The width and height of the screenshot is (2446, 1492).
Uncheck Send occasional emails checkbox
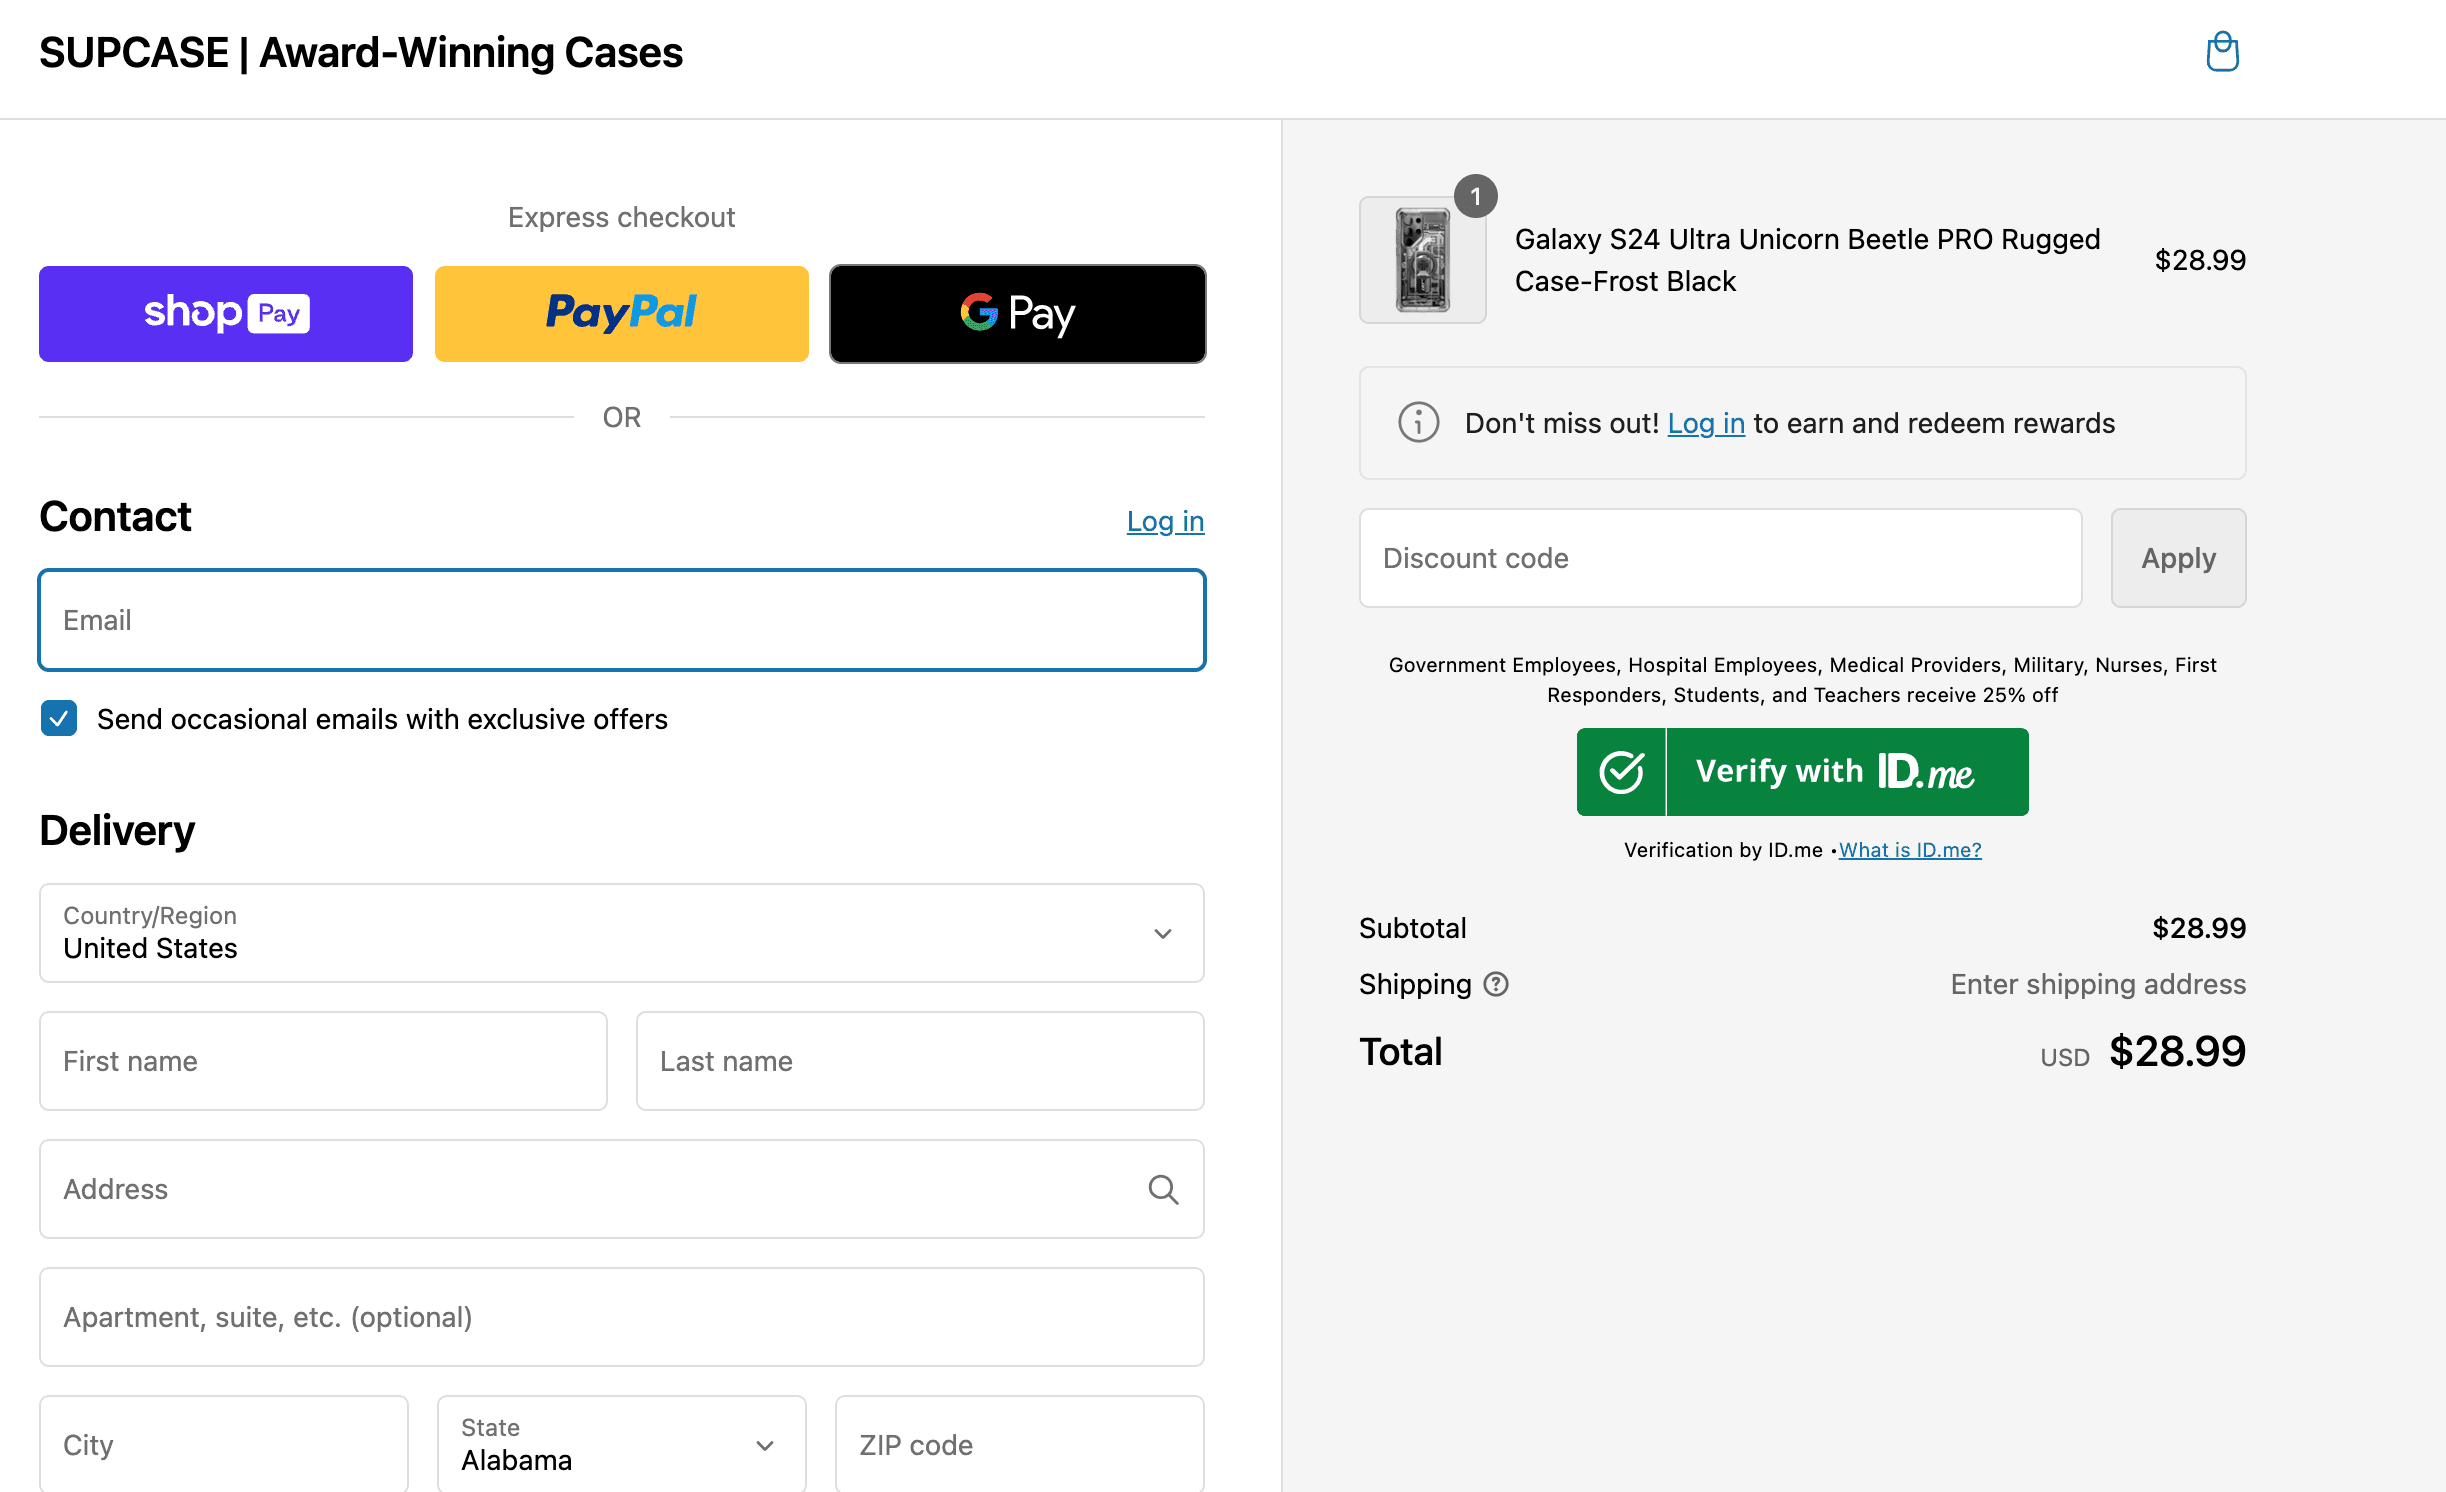59,718
